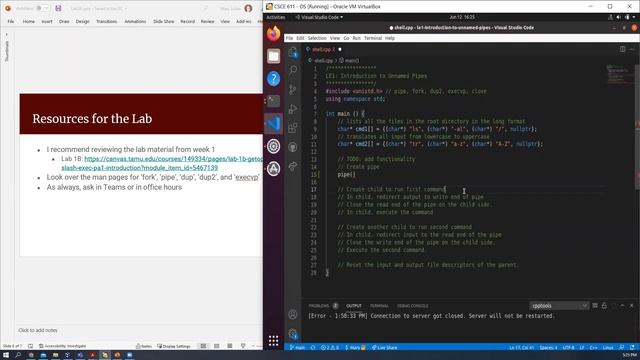Open VS Code Accounts icon
Screen dimensions: 640x360
293,314
